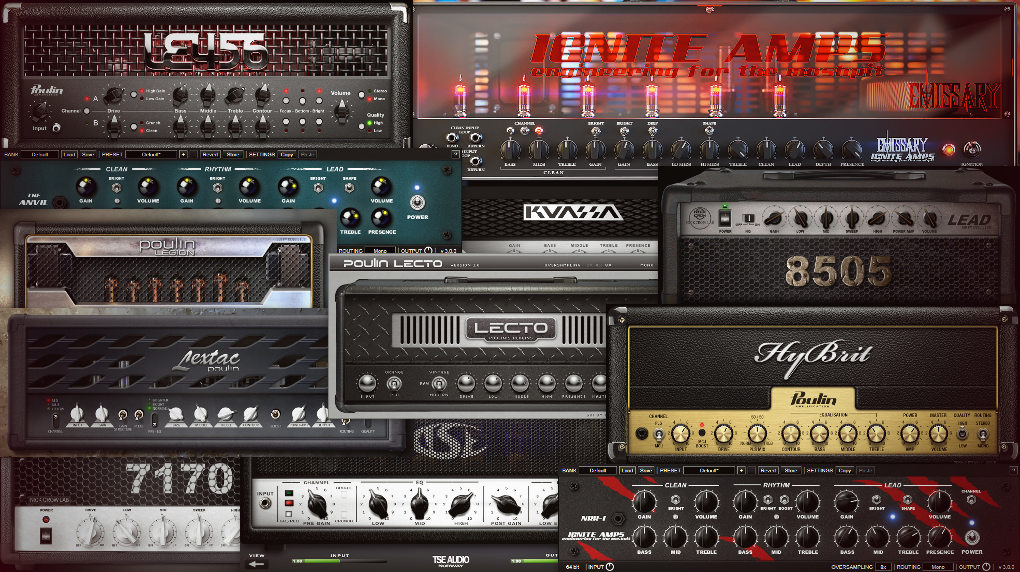Click the NRR-1 input jack
The width and height of the screenshot is (1020, 572).
617,519
